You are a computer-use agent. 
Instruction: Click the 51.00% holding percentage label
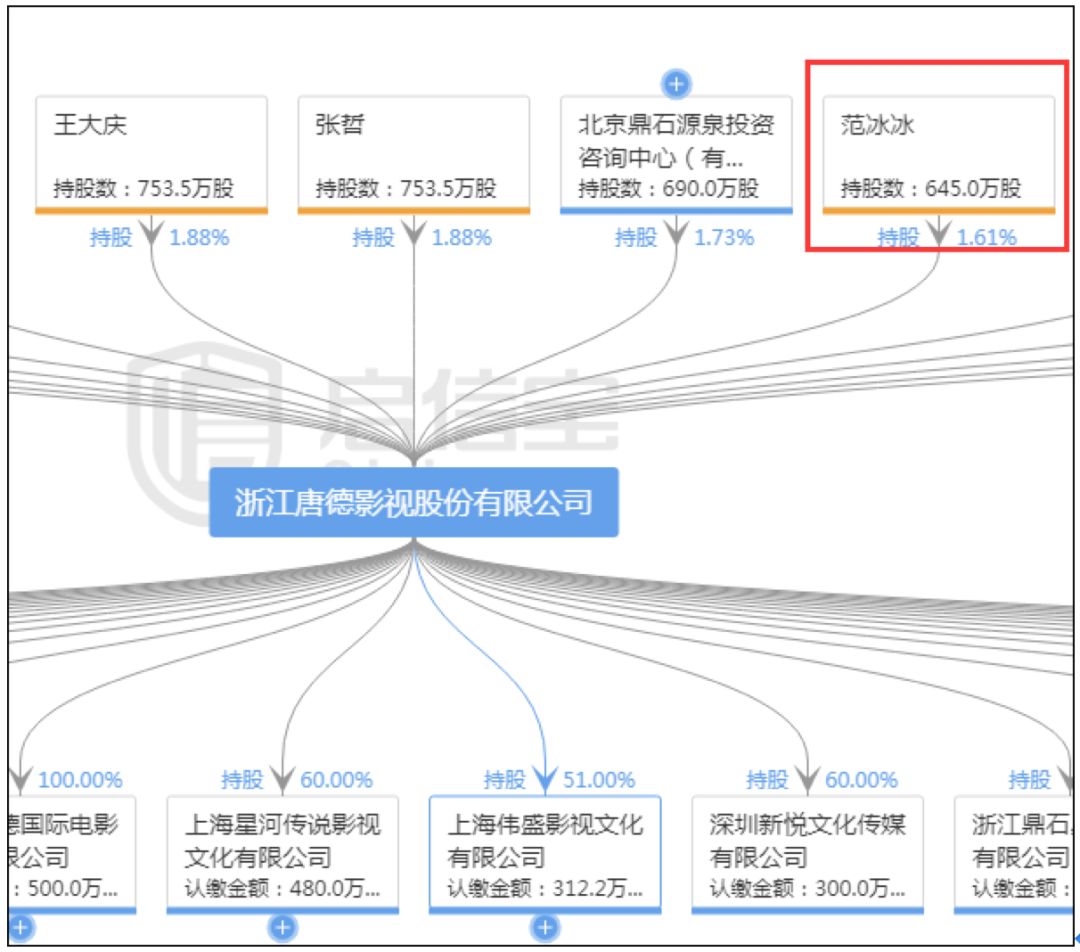pyautogui.click(x=599, y=780)
